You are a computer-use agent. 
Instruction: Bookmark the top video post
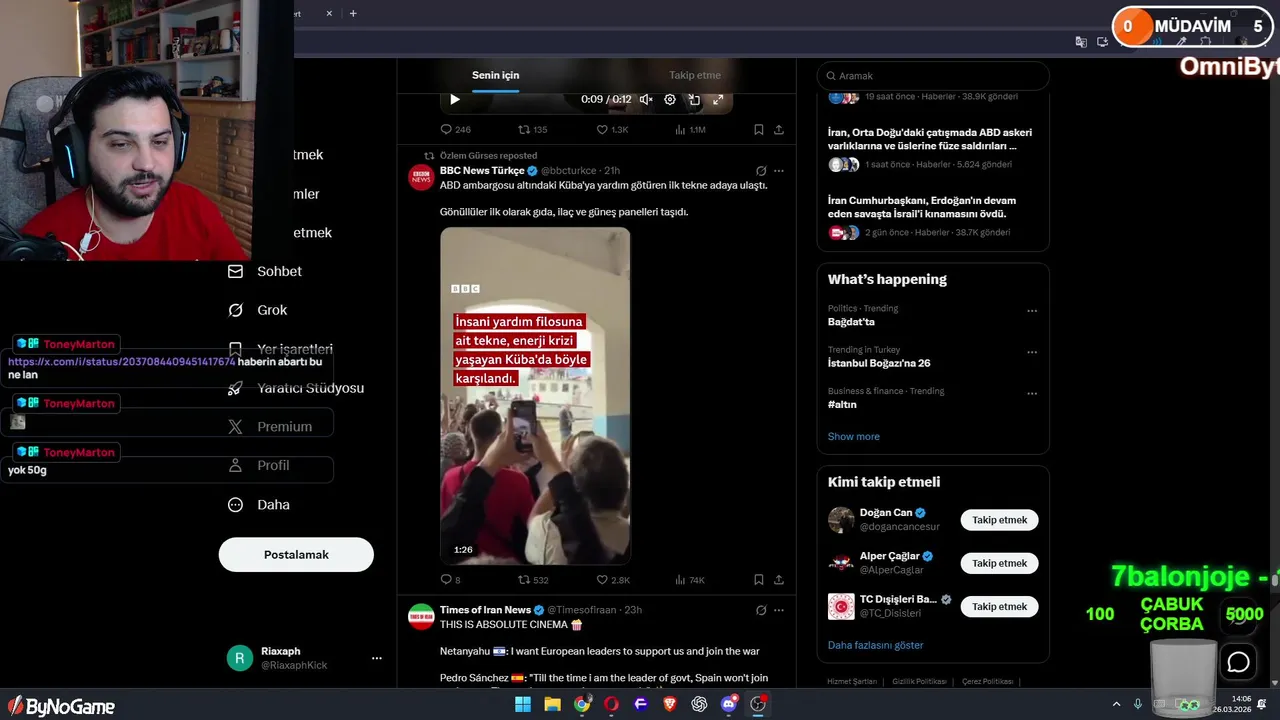759,130
